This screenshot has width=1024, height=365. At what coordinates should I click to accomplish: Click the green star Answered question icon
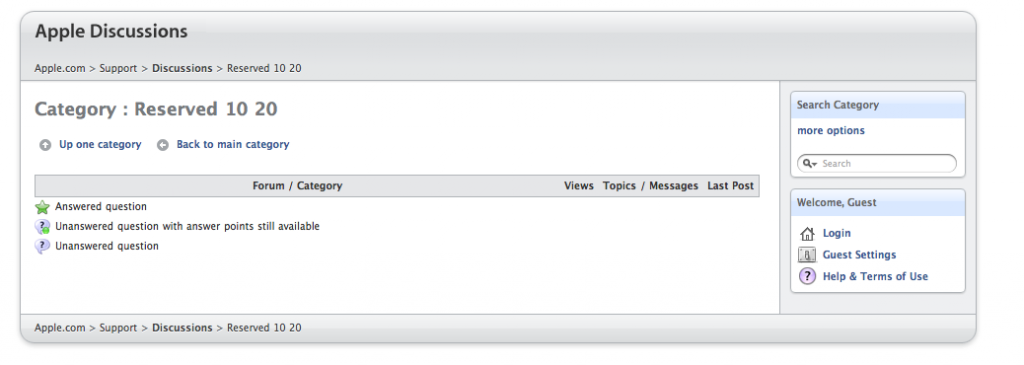(42, 208)
